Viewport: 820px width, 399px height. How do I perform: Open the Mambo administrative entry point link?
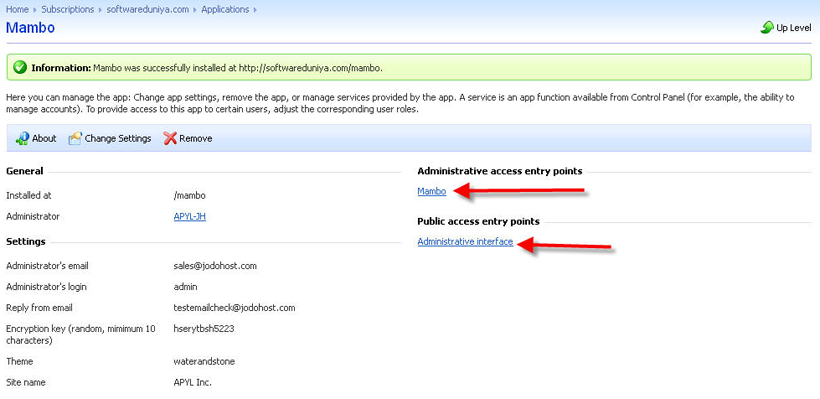(432, 191)
